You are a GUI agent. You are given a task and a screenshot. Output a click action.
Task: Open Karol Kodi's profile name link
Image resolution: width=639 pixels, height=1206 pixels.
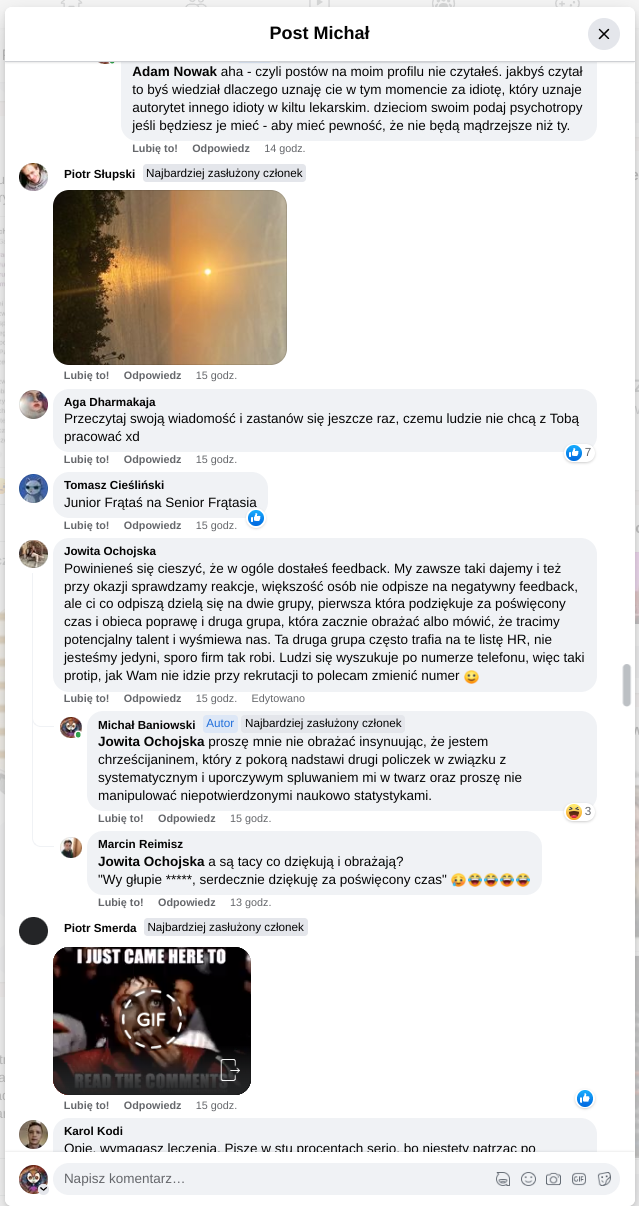coord(92,1131)
